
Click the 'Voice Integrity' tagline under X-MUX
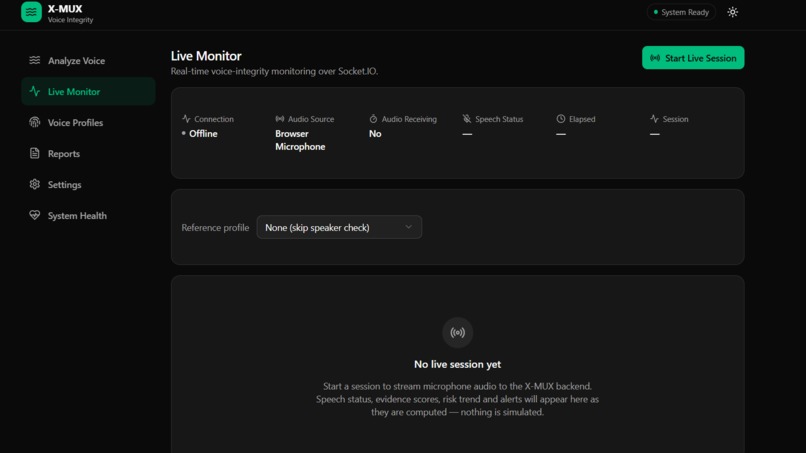(70, 20)
